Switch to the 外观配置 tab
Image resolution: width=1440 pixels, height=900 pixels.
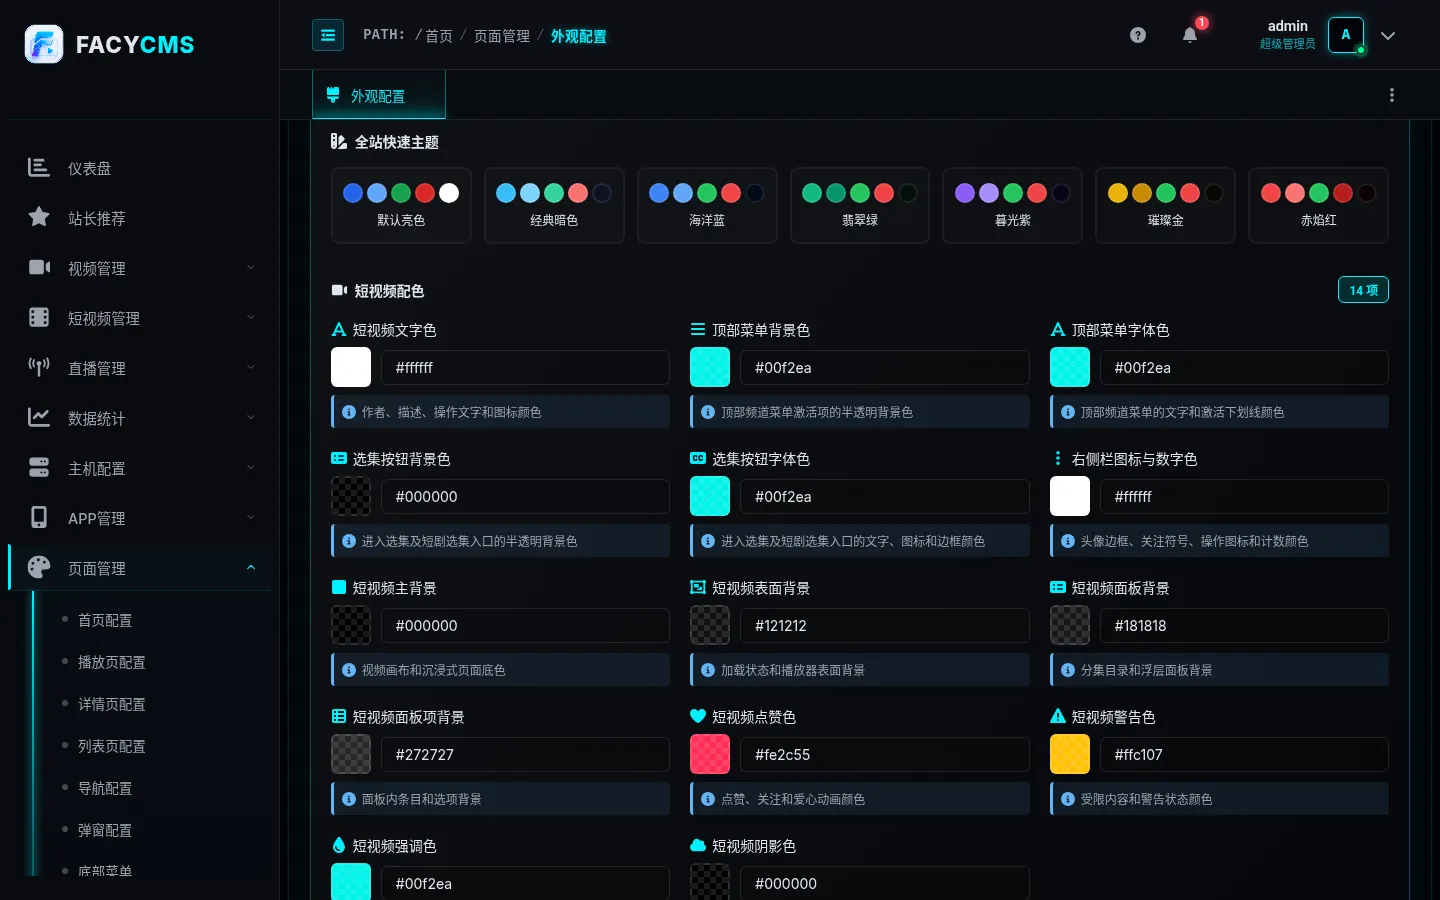coord(379,96)
